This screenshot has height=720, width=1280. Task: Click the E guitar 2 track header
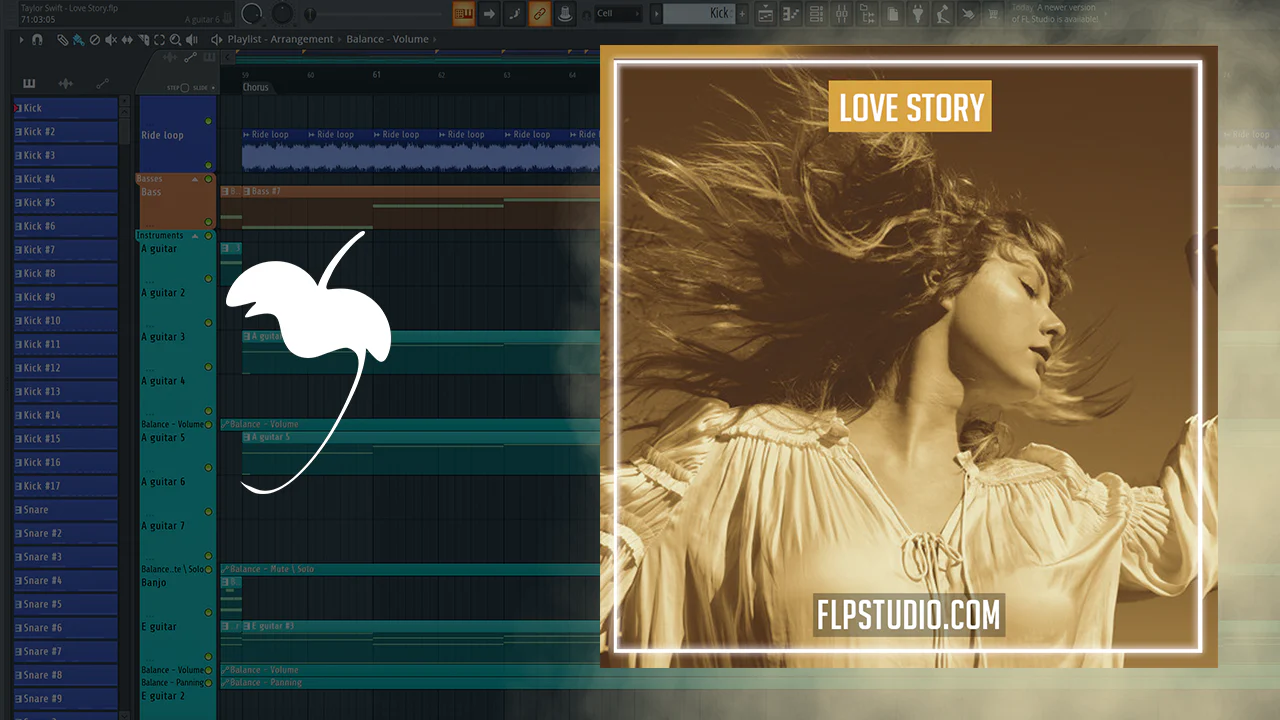[x=176, y=703]
